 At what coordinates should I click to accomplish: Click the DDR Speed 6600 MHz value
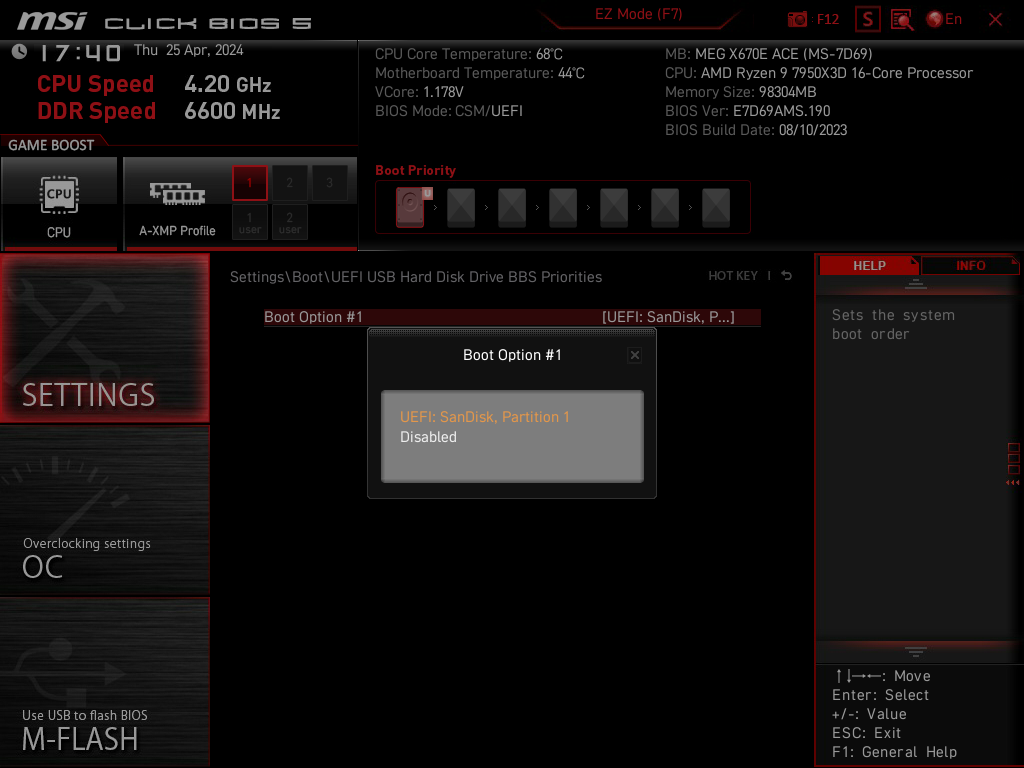(232, 112)
